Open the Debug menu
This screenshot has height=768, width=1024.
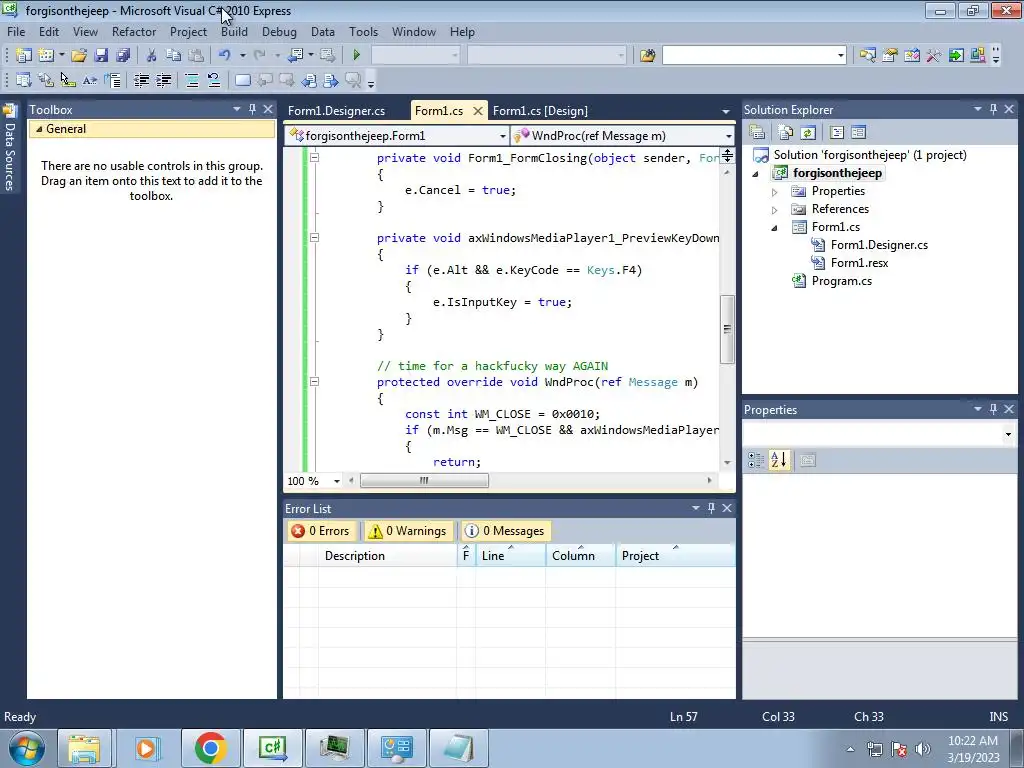point(279,32)
